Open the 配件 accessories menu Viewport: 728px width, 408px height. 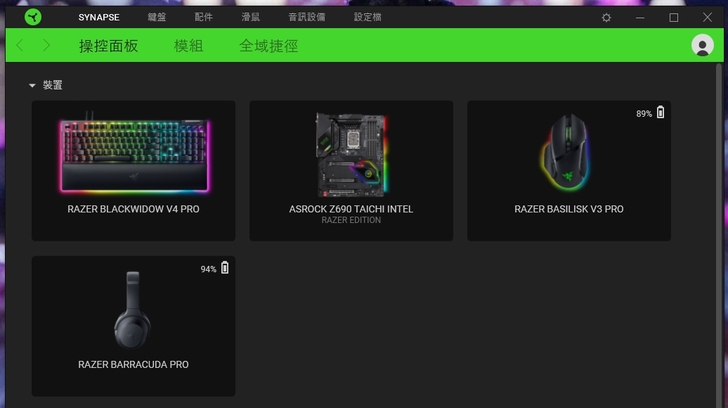tap(204, 18)
